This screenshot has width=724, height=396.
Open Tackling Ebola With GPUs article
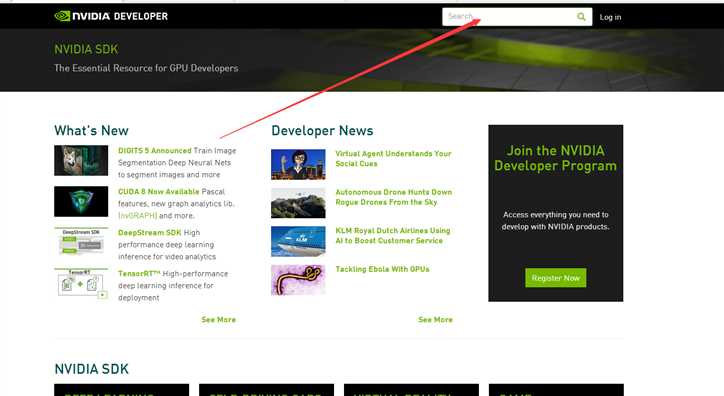[382, 269]
